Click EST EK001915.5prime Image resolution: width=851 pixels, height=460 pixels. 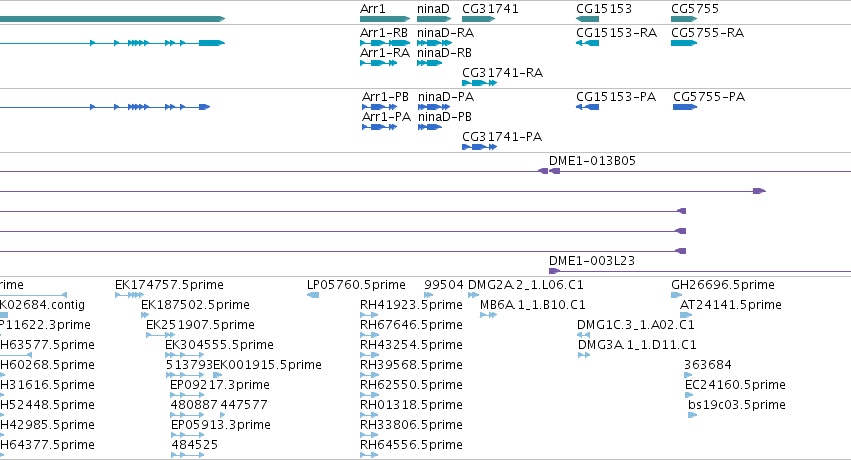(268, 365)
